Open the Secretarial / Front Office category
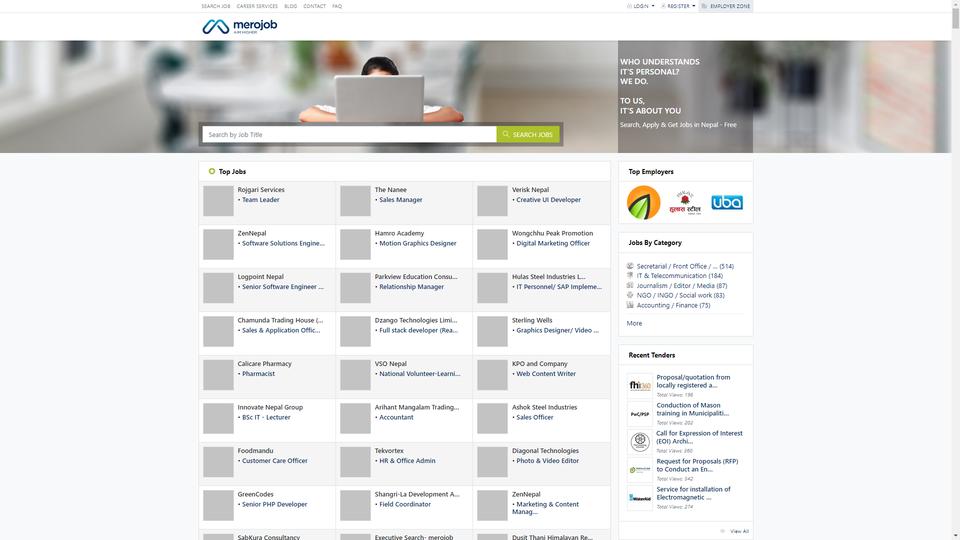Screen dimensions: 960x540 [684, 266]
